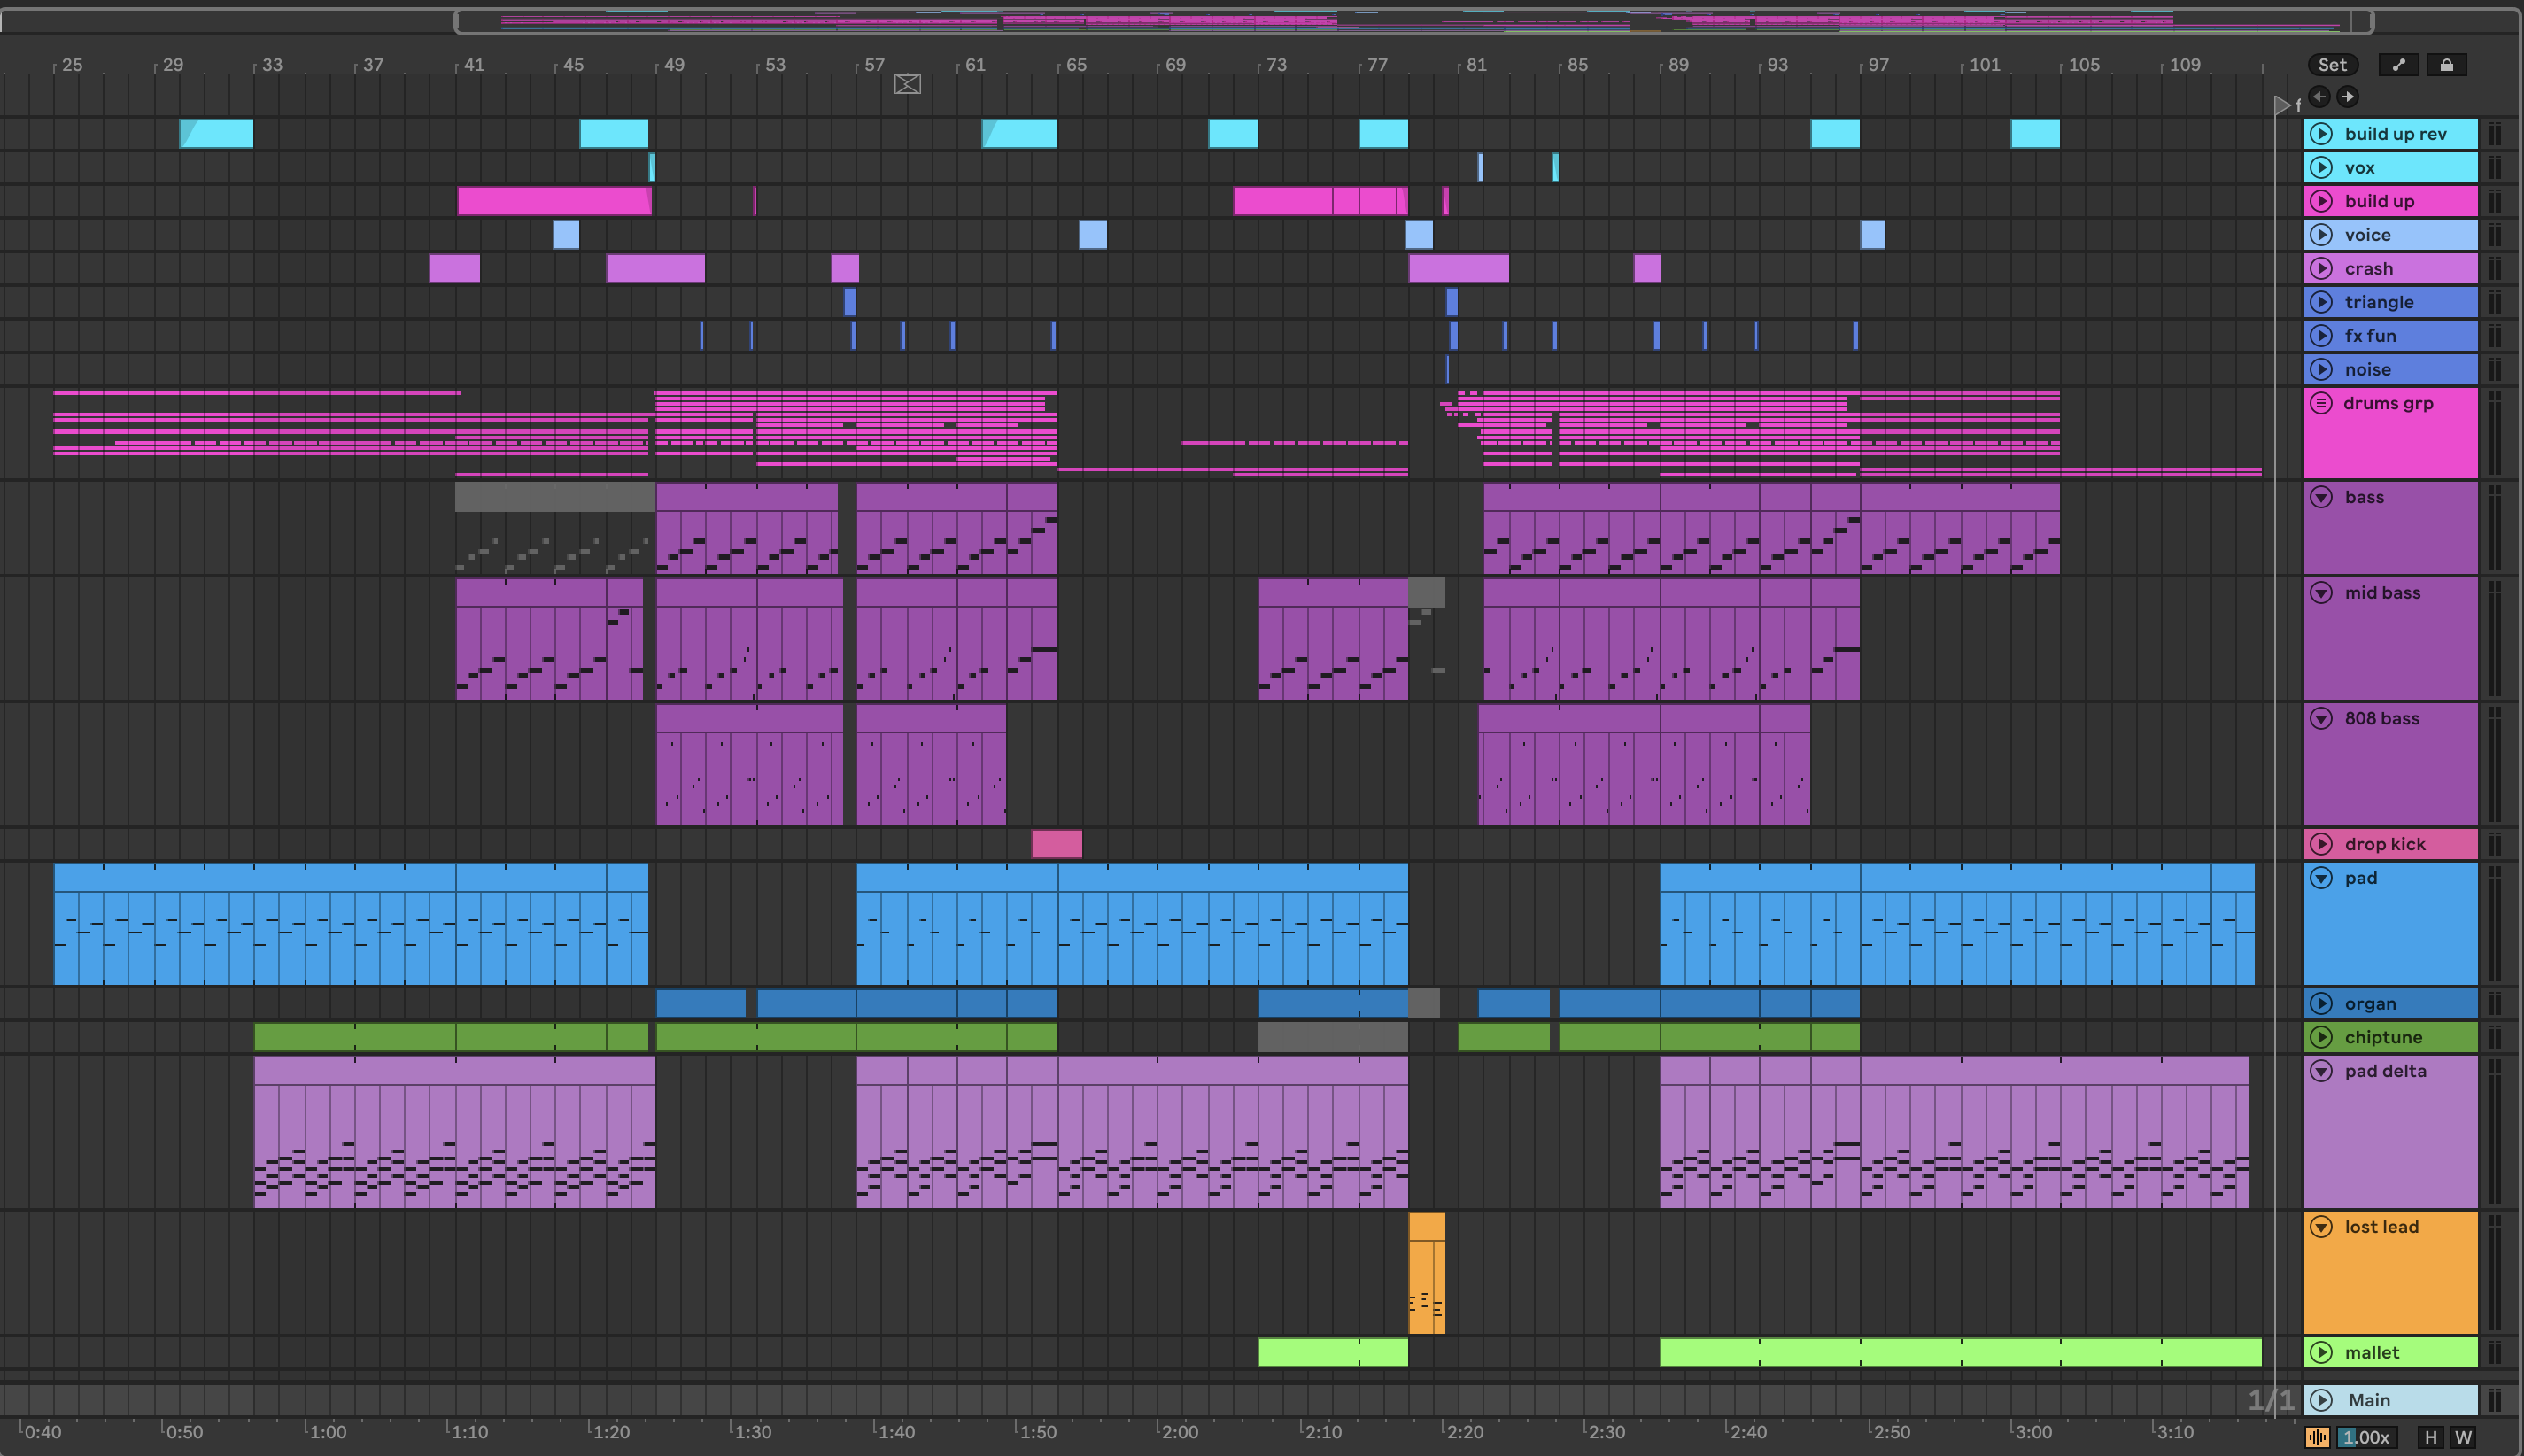
Task: Jump to previous locator arrow
Action: (2320, 97)
